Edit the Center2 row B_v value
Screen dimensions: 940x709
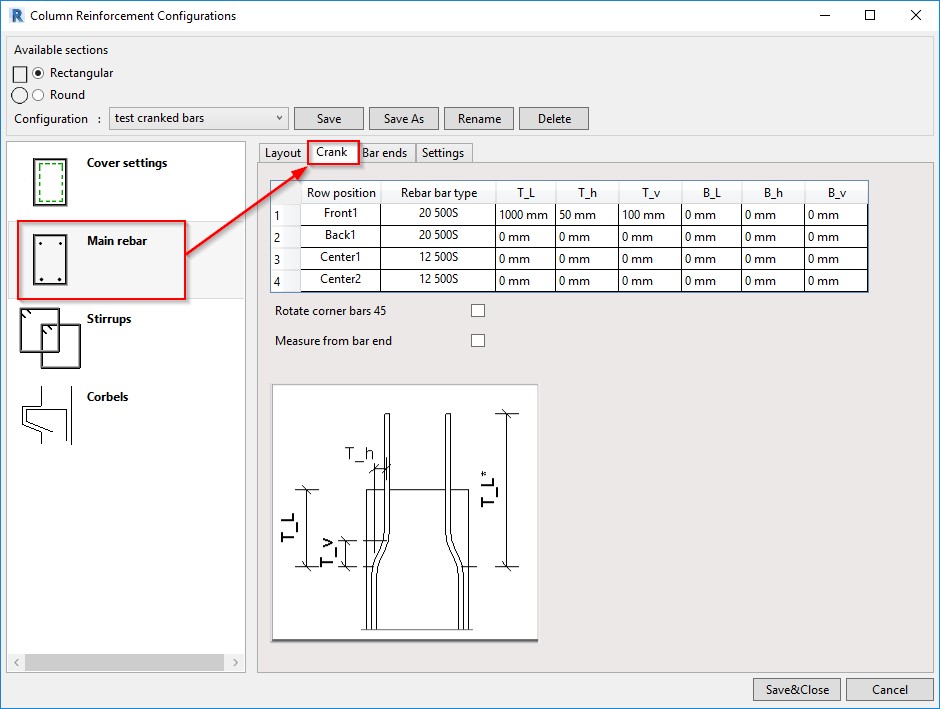click(x=836, y=280)
